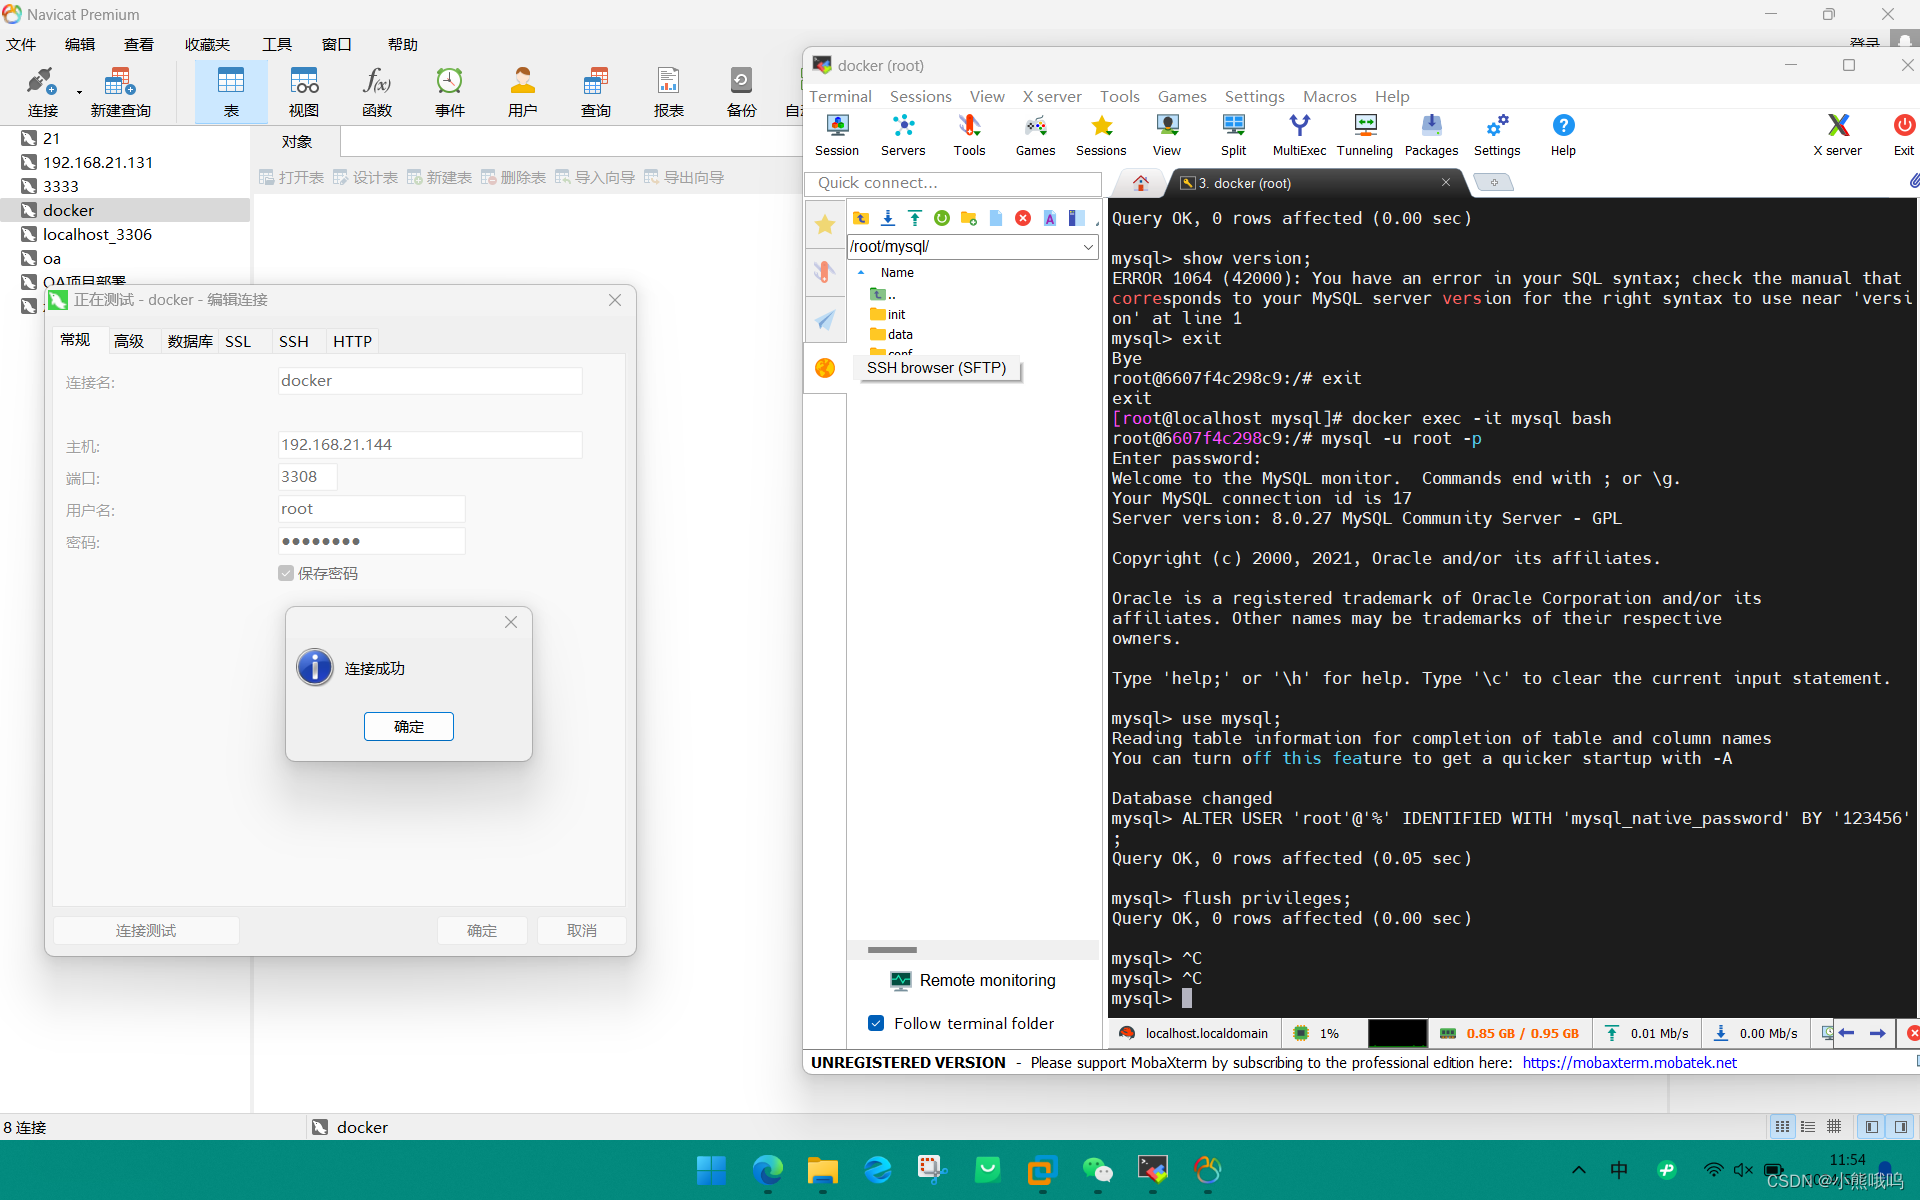The height and width of the screenshot is (1200, 1920).
Task: Open the MobaXterm subscription link
Action: tap(1630, 1062)
